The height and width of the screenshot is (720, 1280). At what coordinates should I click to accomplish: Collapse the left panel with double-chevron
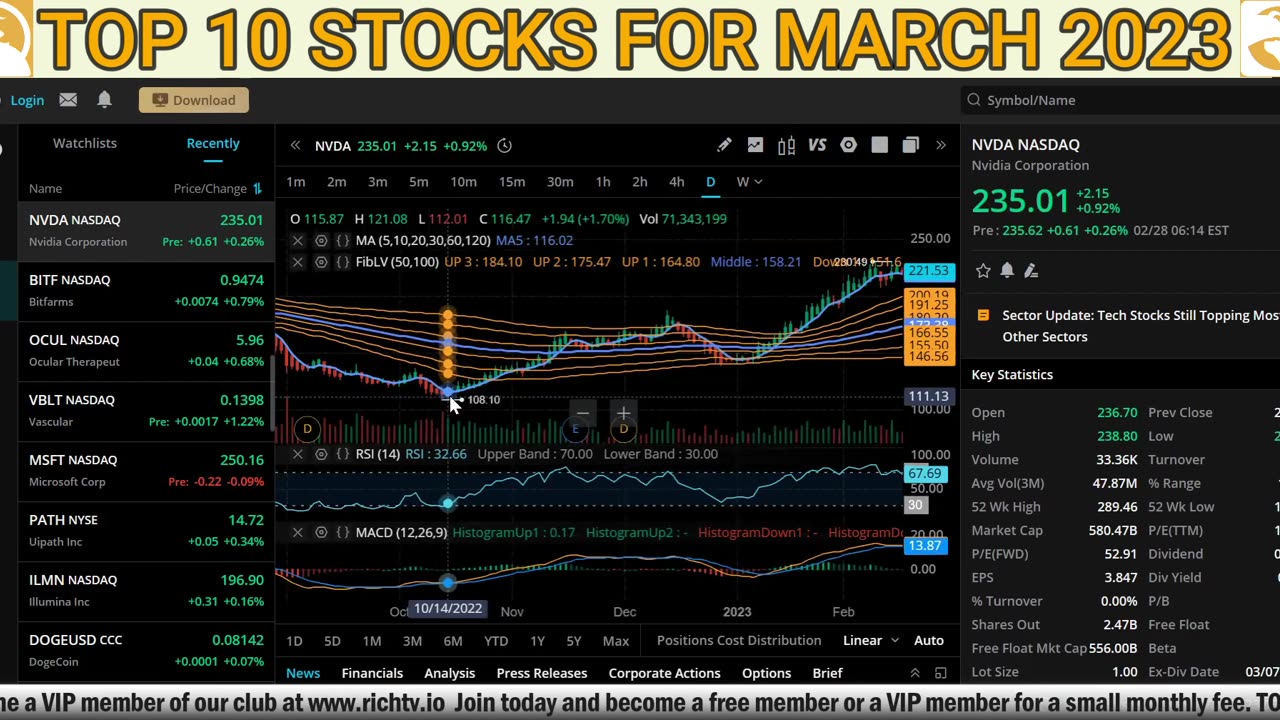[x=295, y=146]
